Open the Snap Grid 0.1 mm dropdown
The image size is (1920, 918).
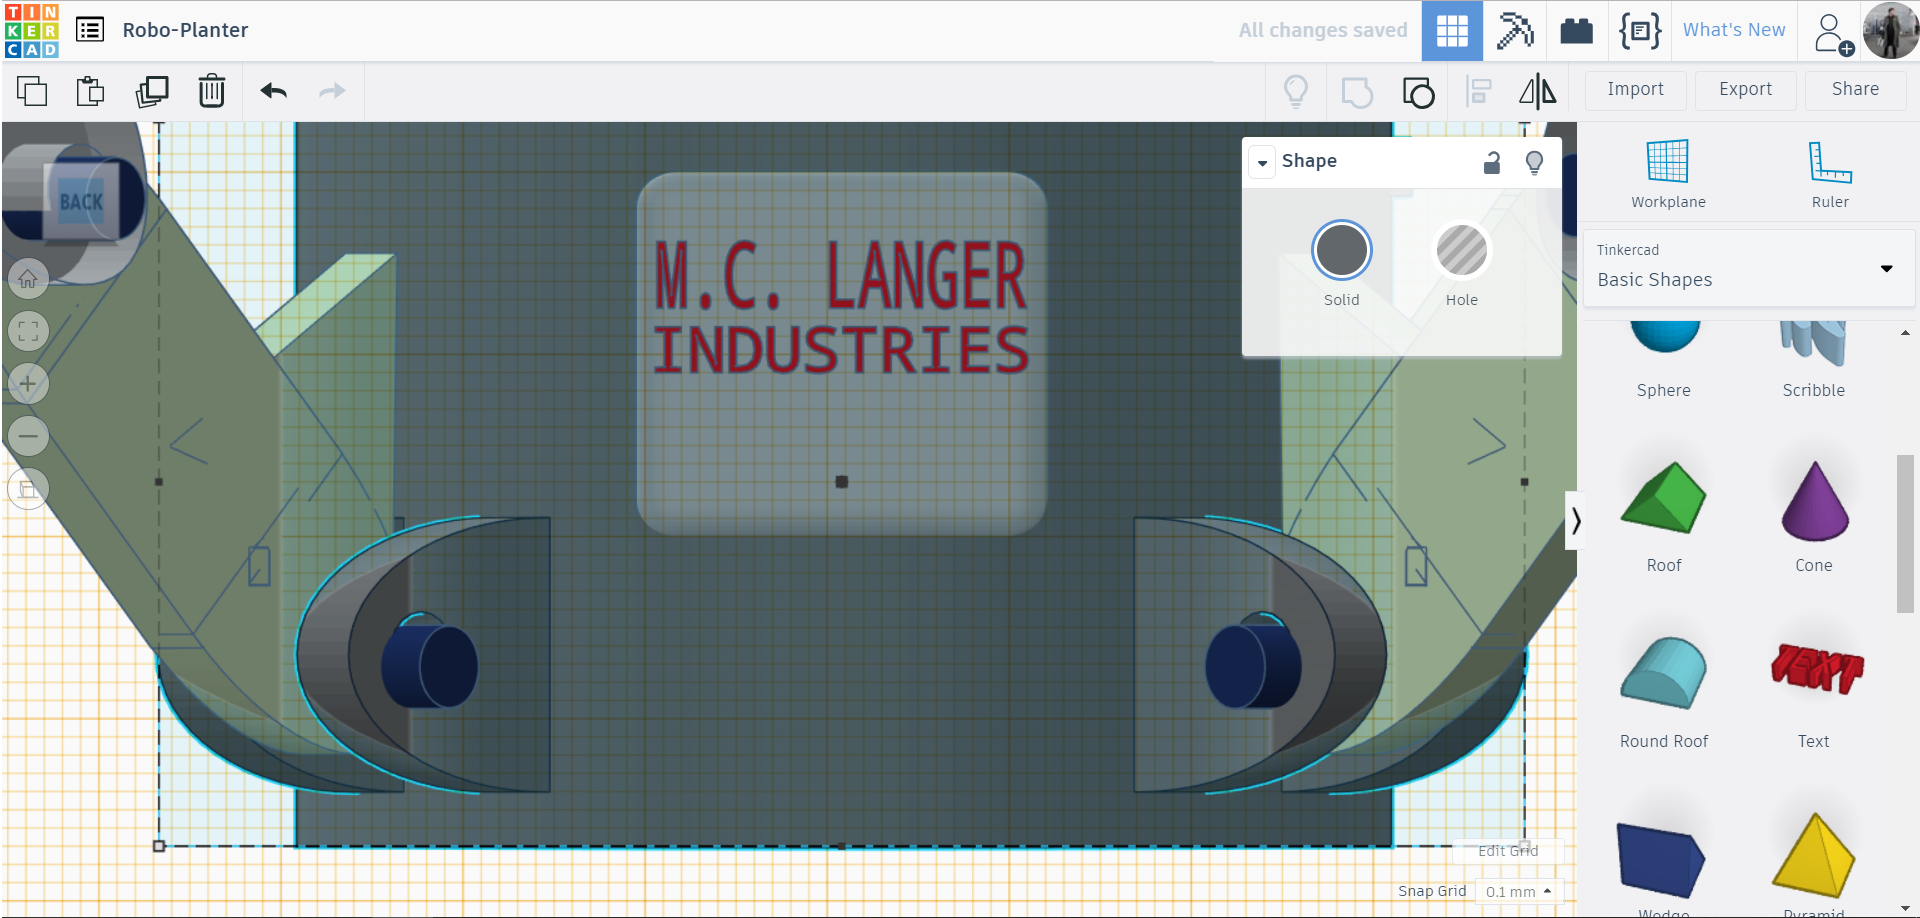pos(1518,891)
